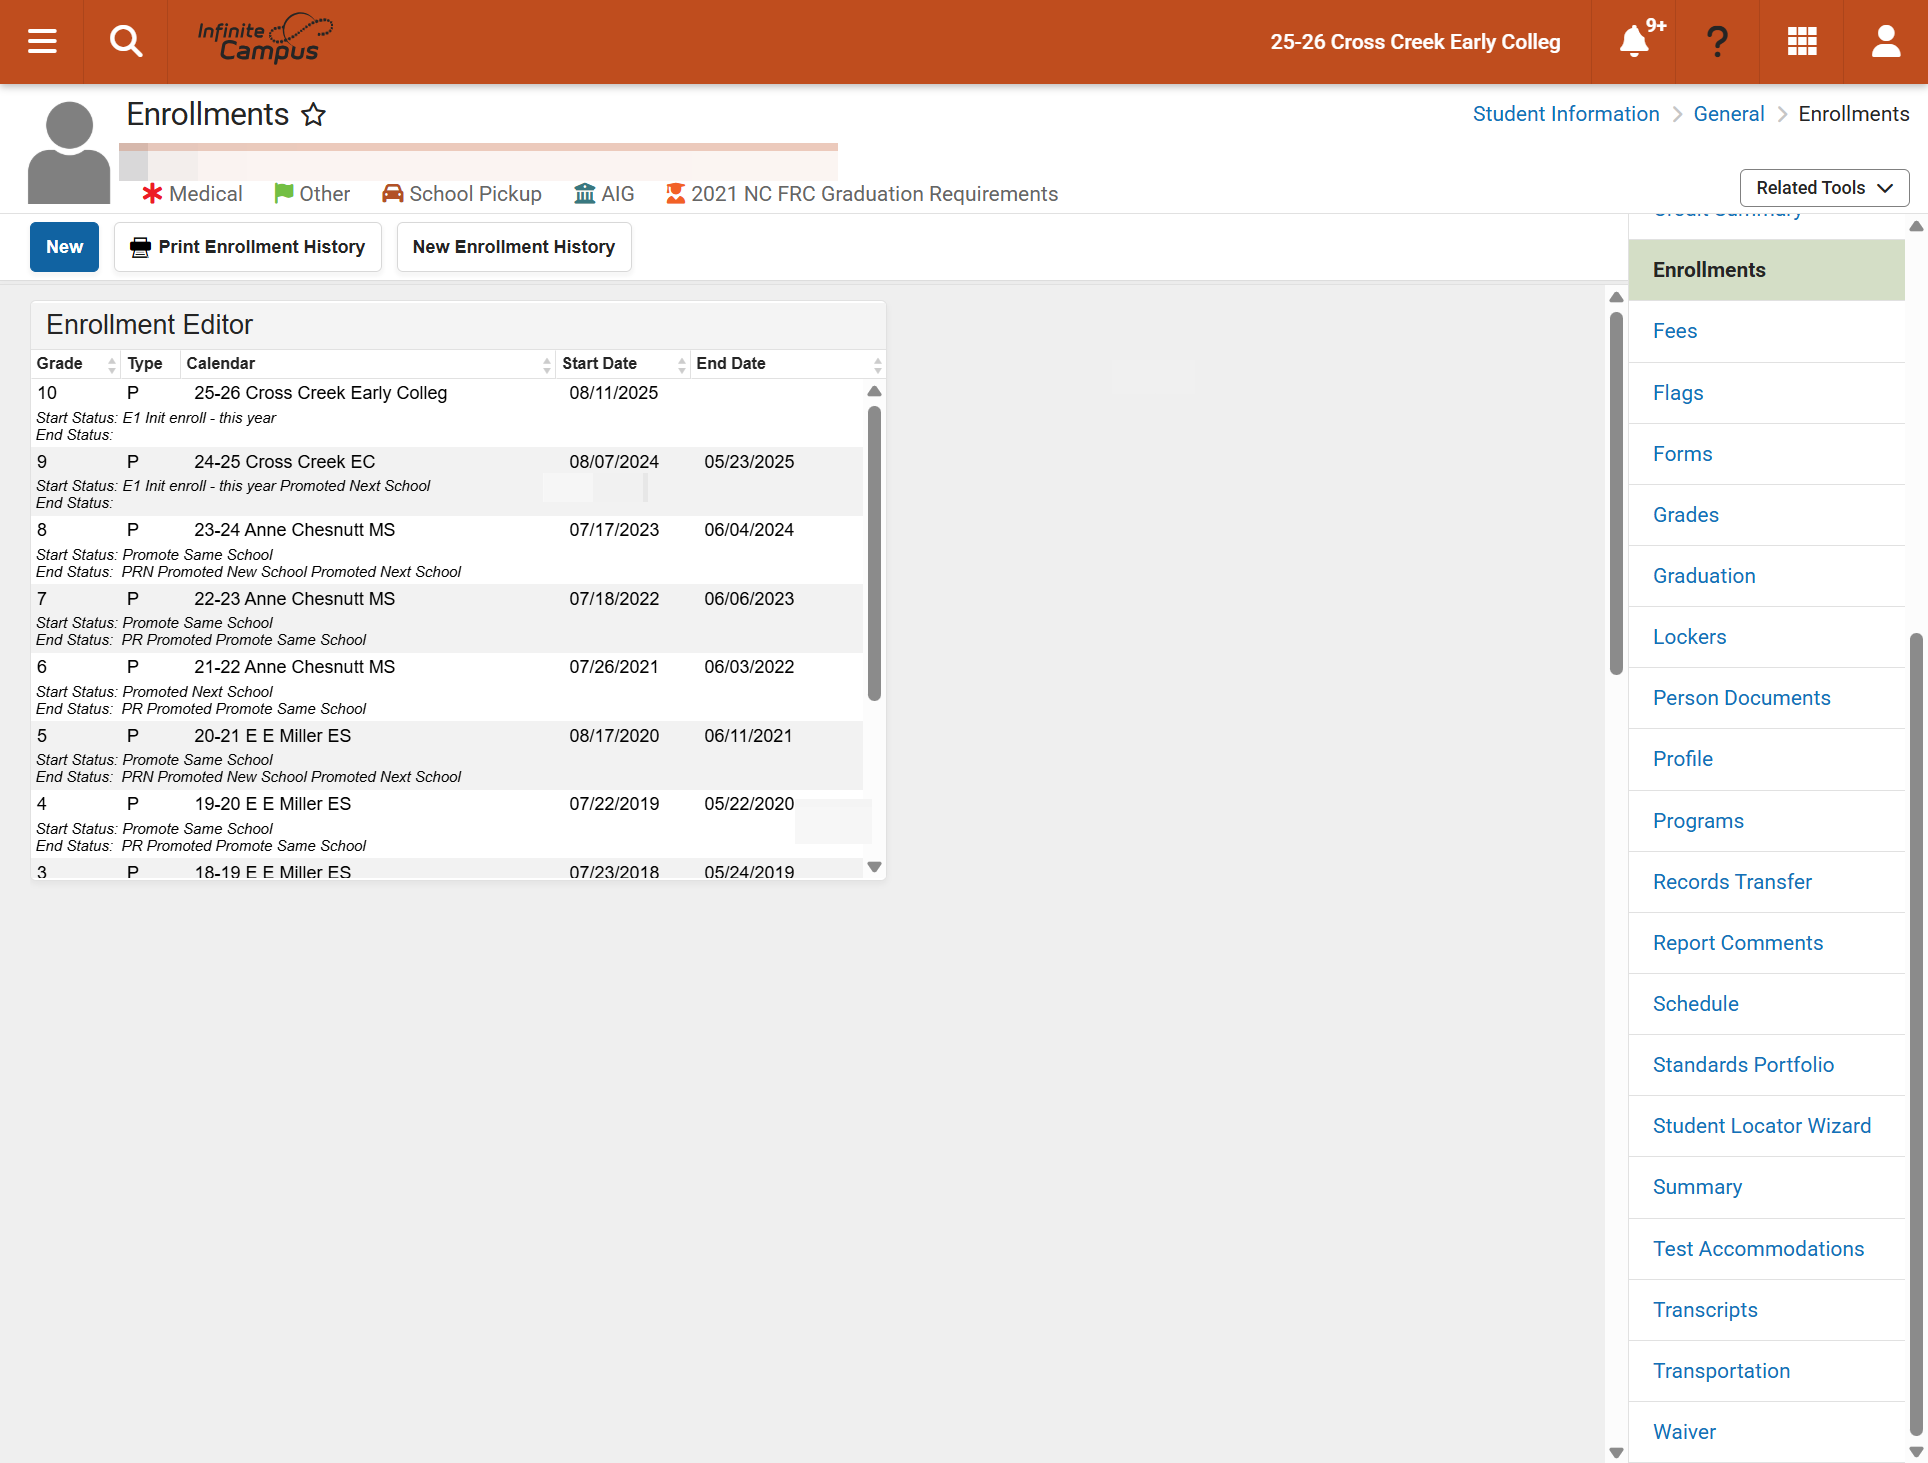Select the 24-25 Cross Creek EC row
Screen dimensions: 1928x1463
447,482
